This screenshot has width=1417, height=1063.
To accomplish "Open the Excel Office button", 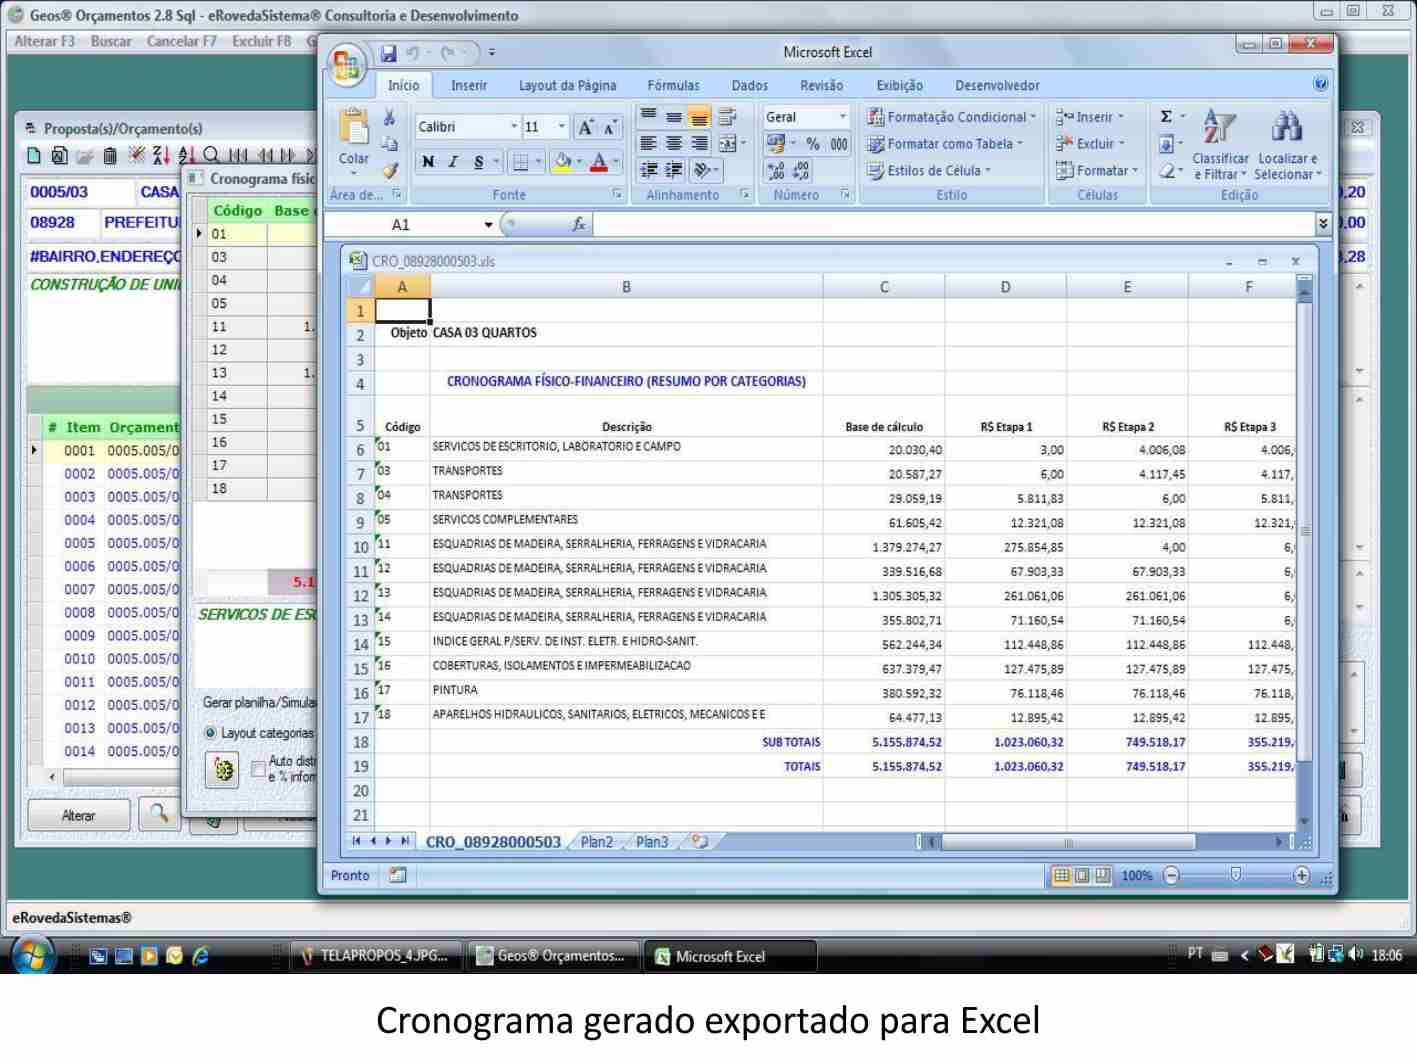I will point(347,66).
